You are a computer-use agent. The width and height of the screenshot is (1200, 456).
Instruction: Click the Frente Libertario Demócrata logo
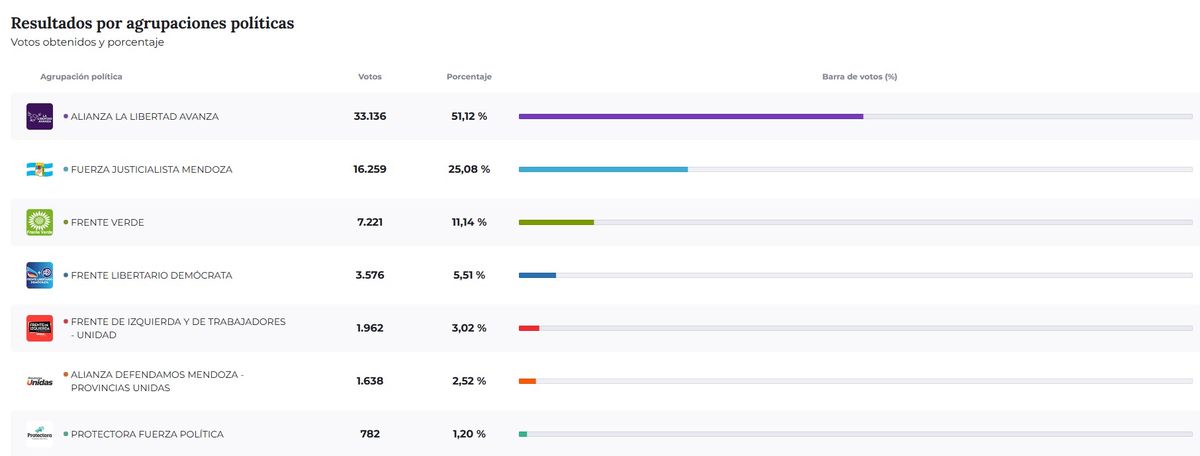[x=39, y=275]
